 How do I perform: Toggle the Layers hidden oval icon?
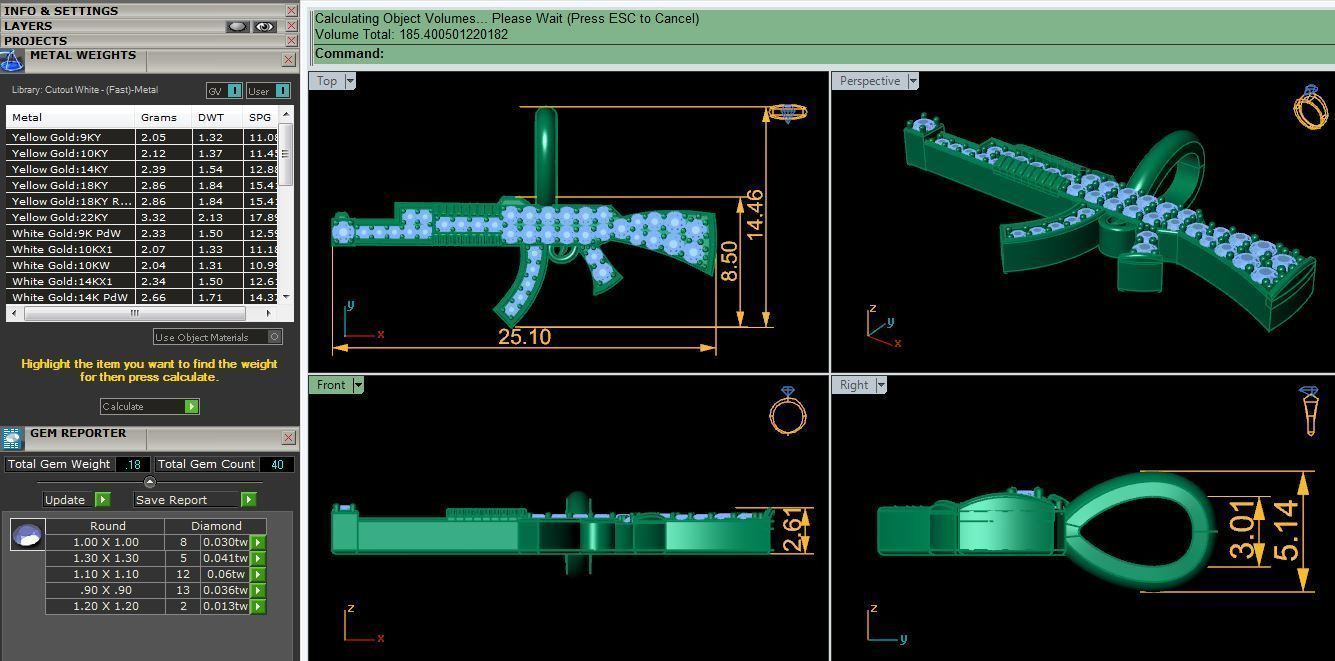point(237,27)
